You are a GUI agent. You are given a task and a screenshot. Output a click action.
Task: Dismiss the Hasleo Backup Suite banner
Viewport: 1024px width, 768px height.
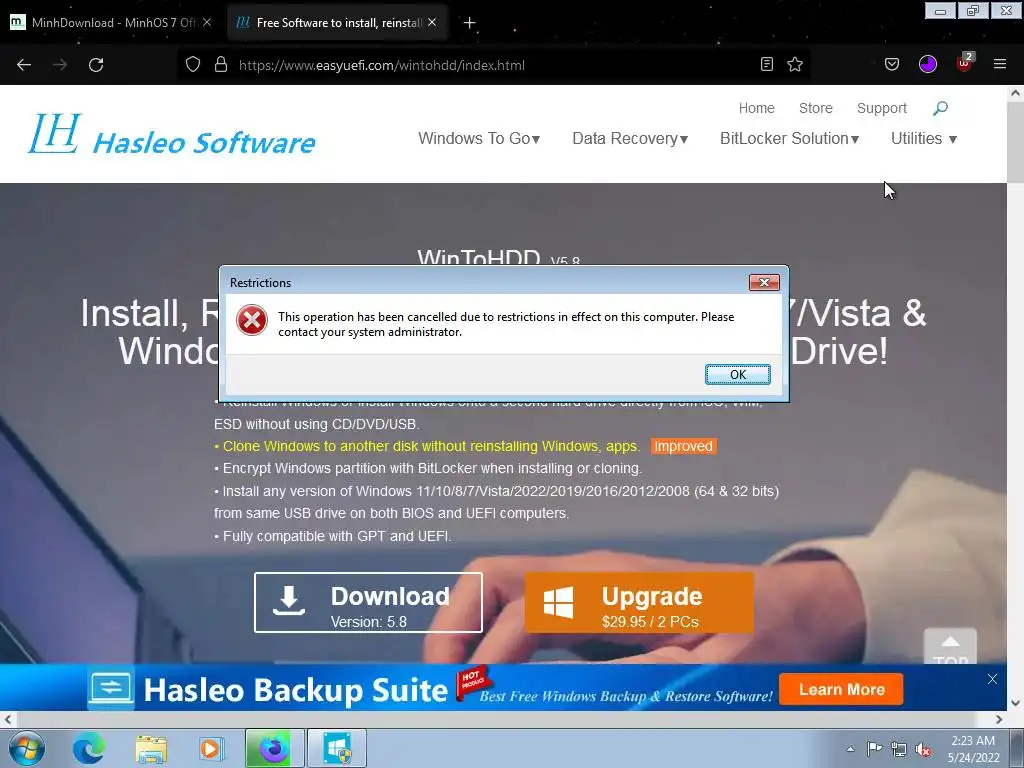click(x=992, y=679)
